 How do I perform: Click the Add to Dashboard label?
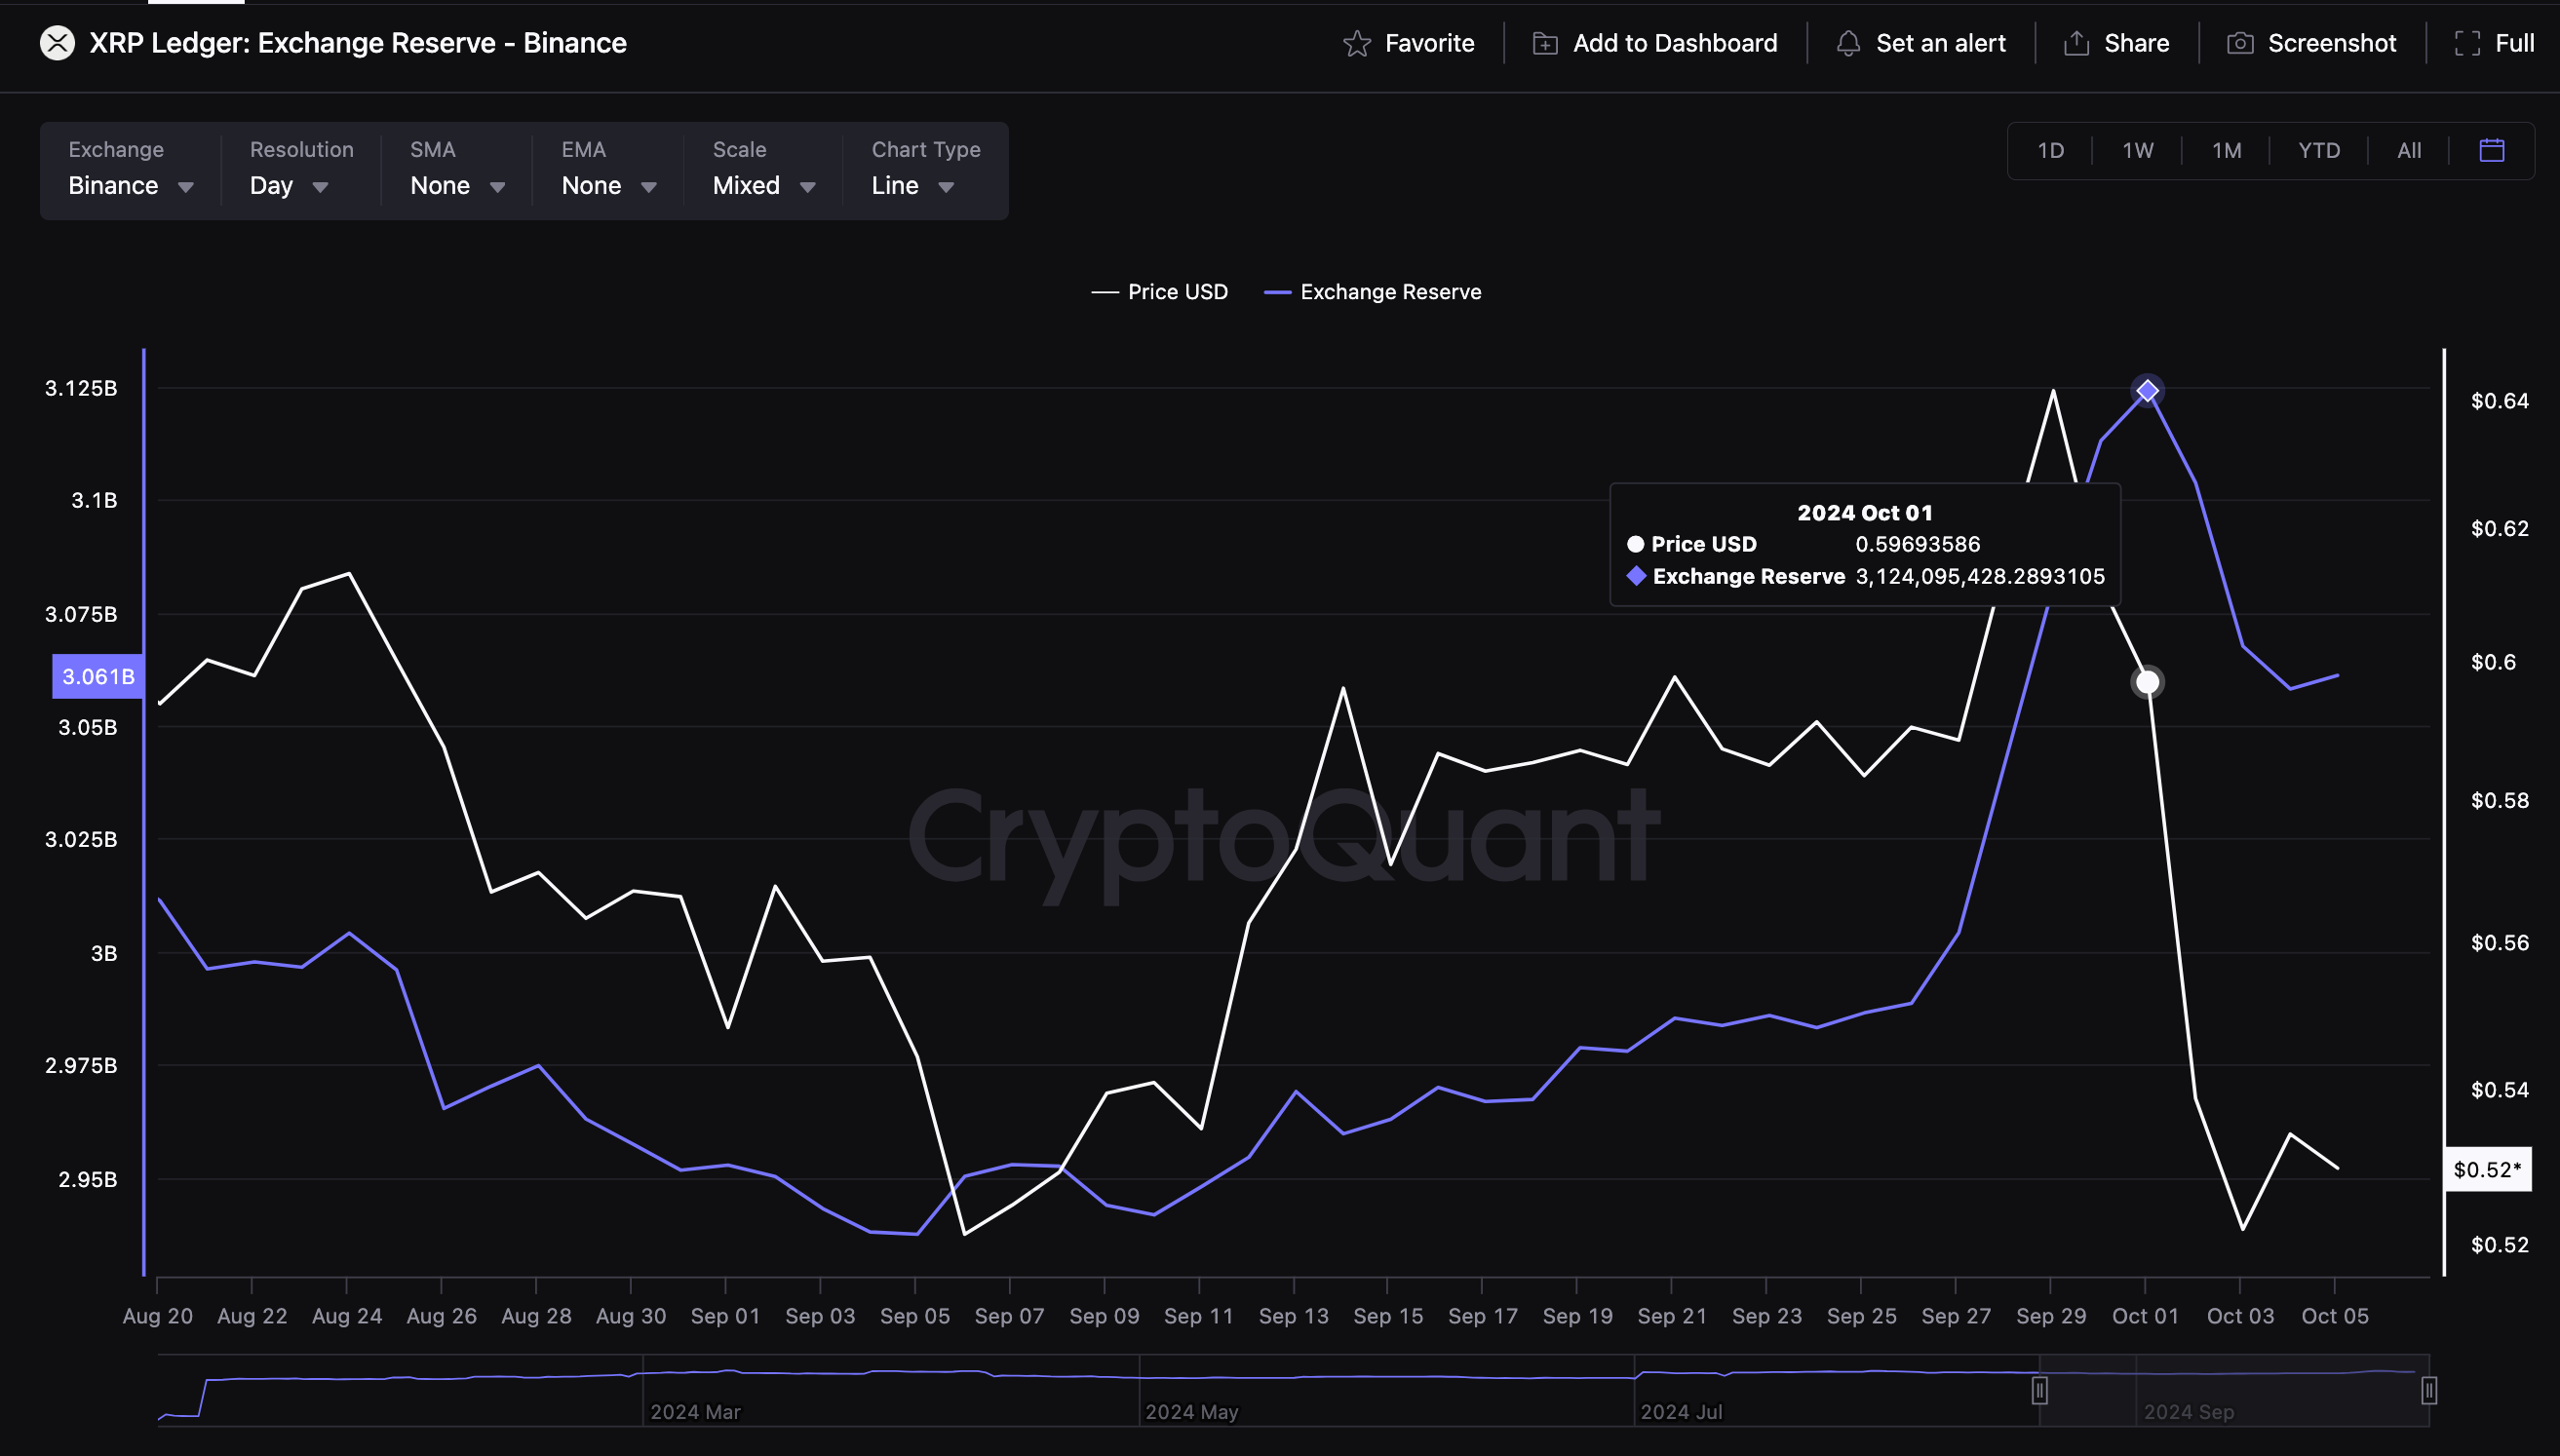coord(1675,43)
